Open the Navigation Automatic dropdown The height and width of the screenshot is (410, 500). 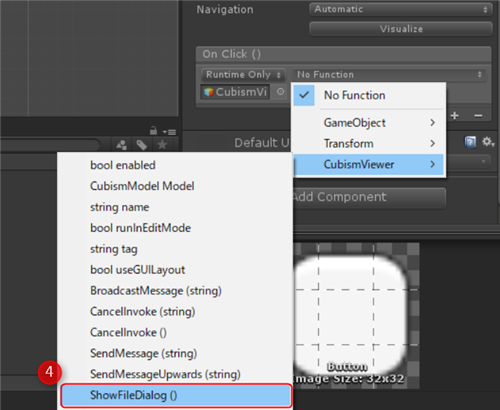[401, 9]
